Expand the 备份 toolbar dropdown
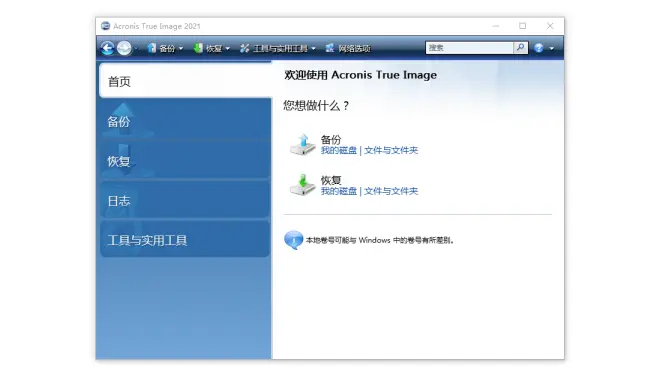 click(181, 48)
